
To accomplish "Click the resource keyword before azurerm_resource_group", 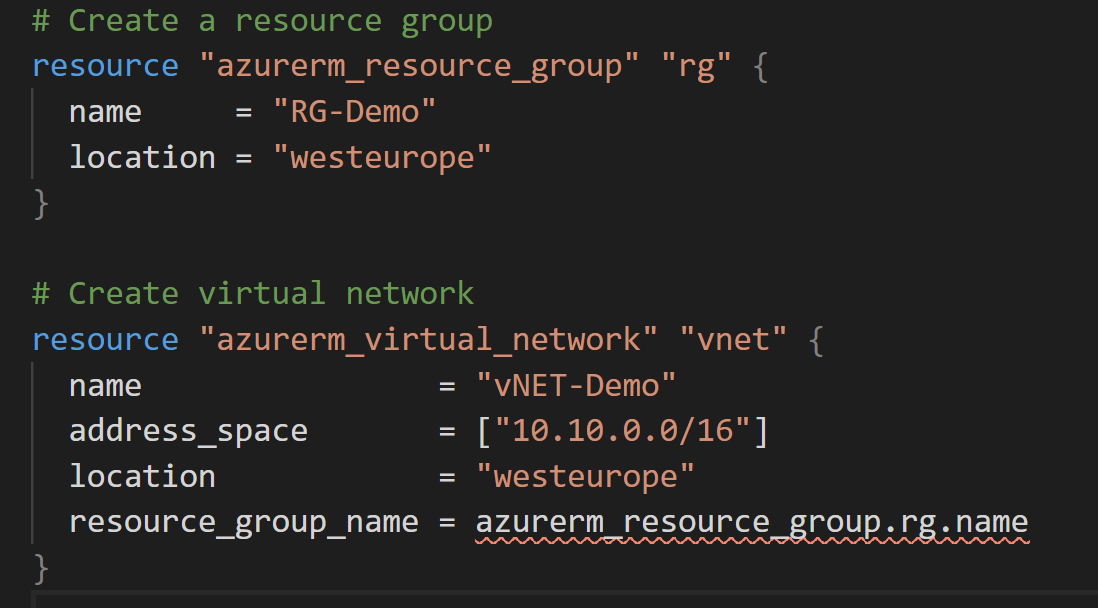I will (105, 67).
